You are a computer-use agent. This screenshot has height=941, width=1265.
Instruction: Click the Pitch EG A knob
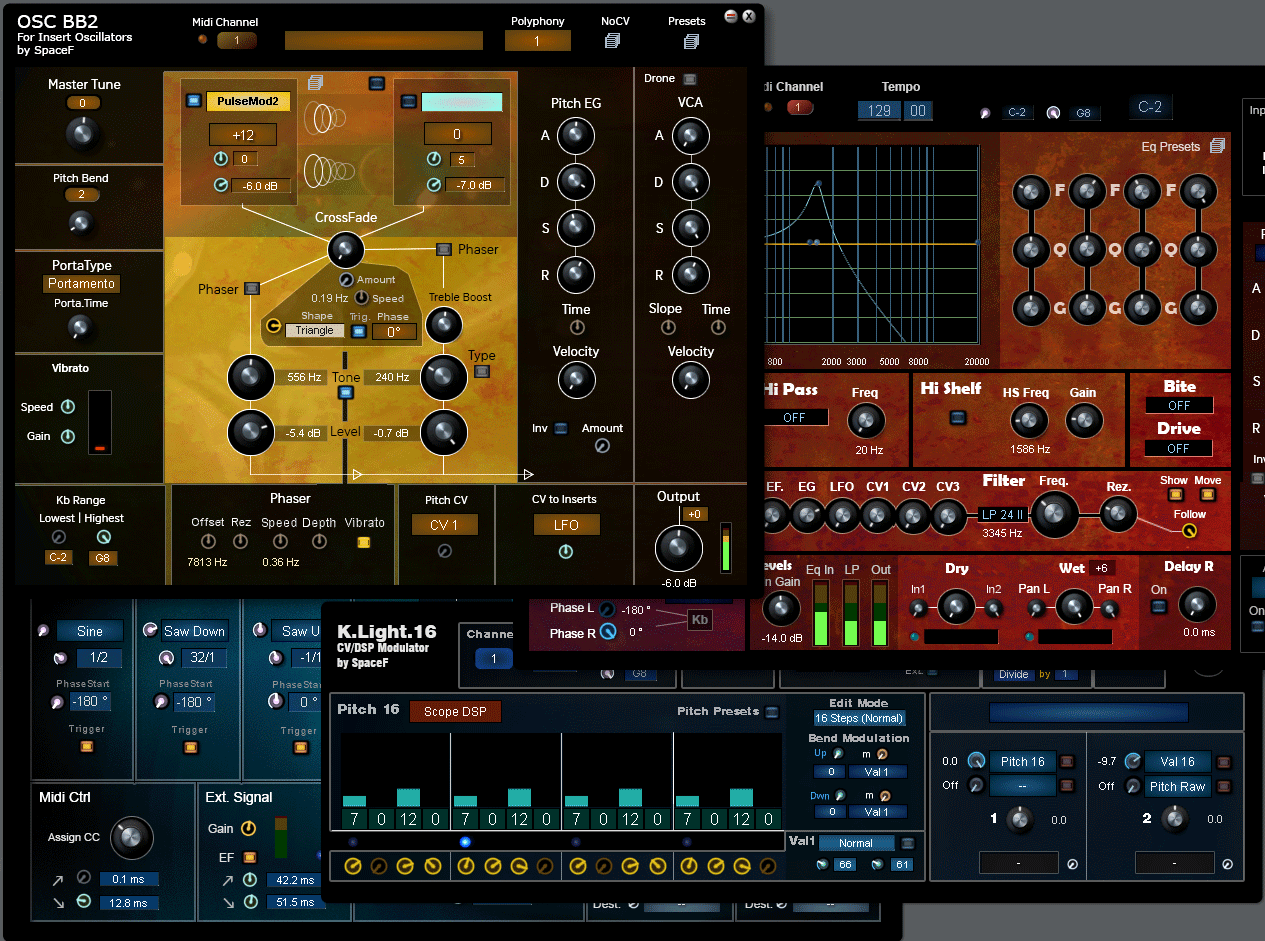pos(576,135)
